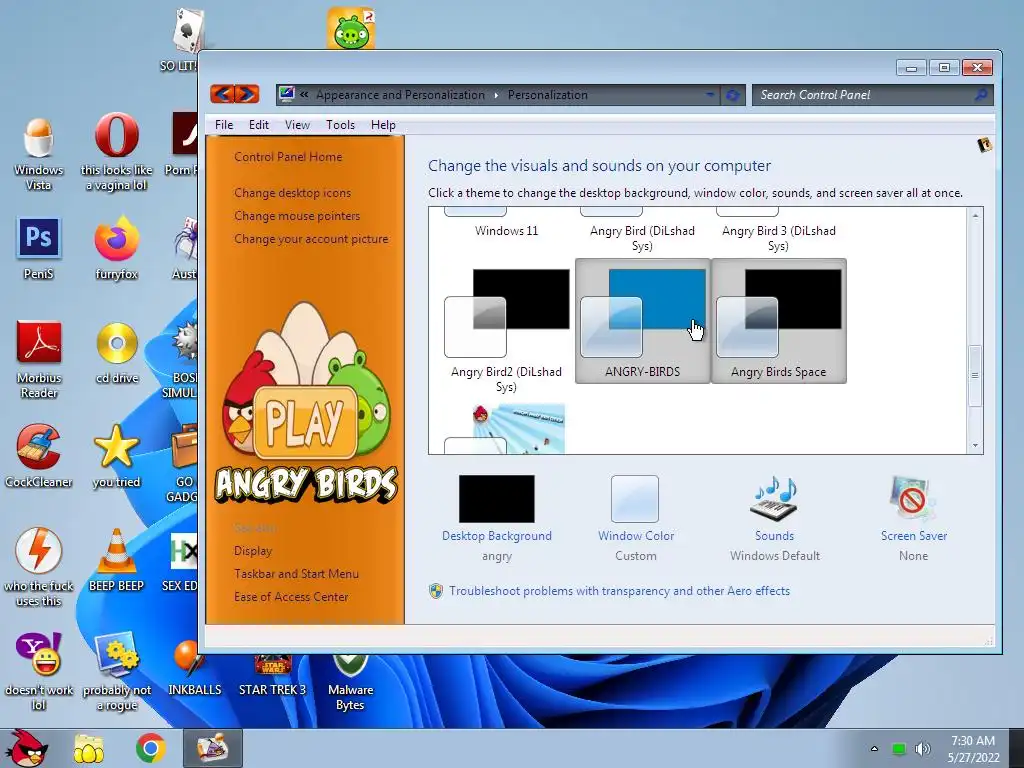This screenshot has width=1024, height=768.
Task: Open Desktop Background settings thumbnail
Action: point(497,499)
